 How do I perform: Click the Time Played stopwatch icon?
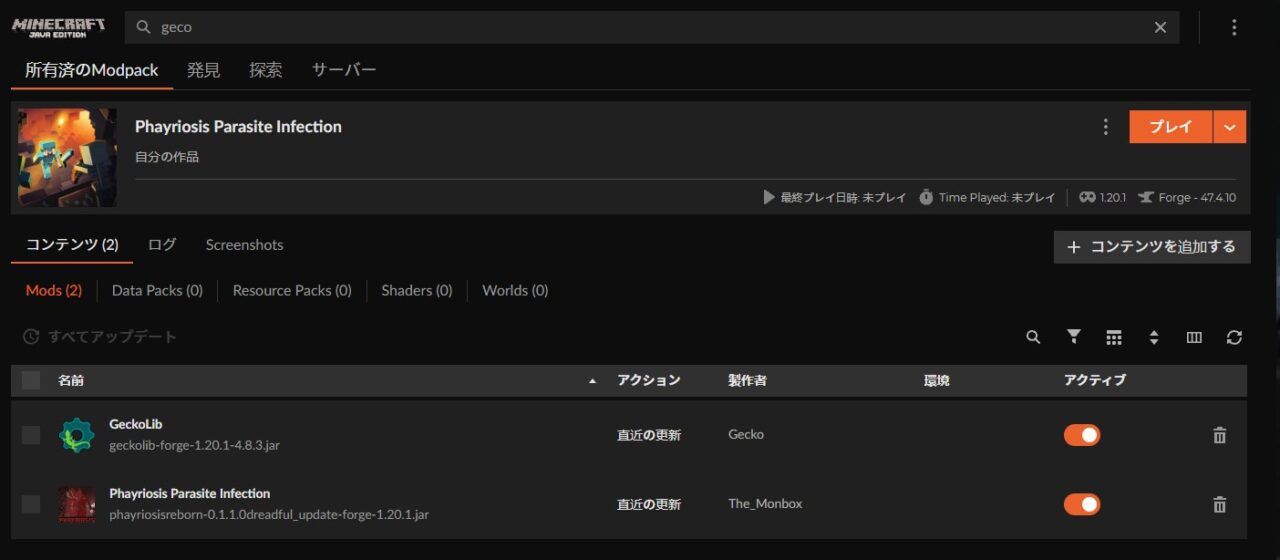click(x=926, y=197)
